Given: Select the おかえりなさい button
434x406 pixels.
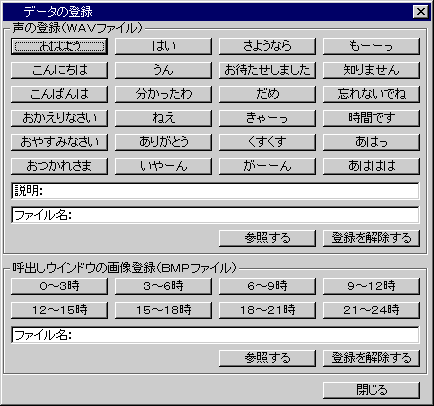Looking at the screenshot, I should (x=59, y=118).
